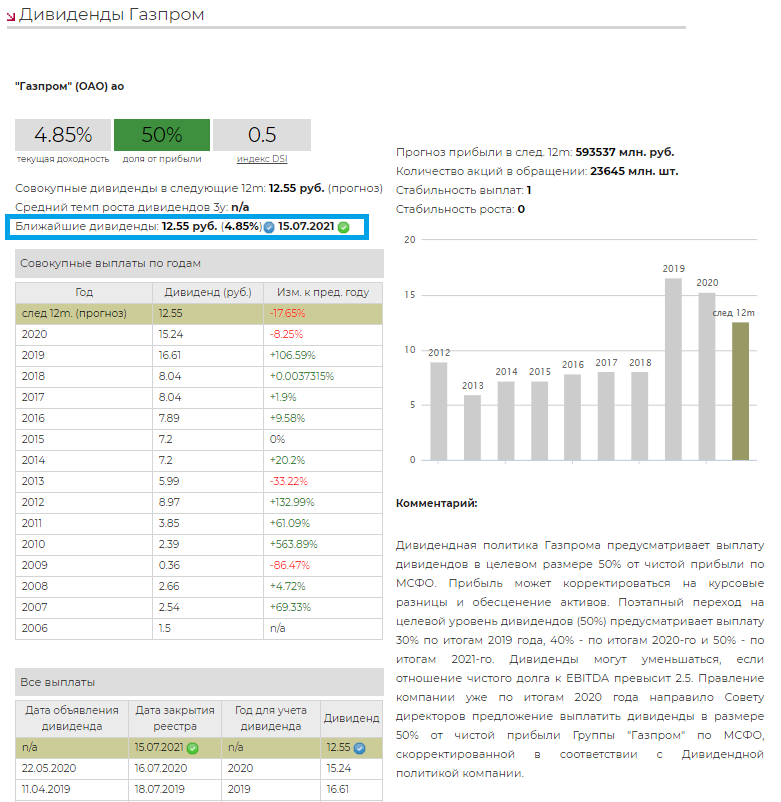
Task: Click the +563.89% change value
Action: [294, 544]
